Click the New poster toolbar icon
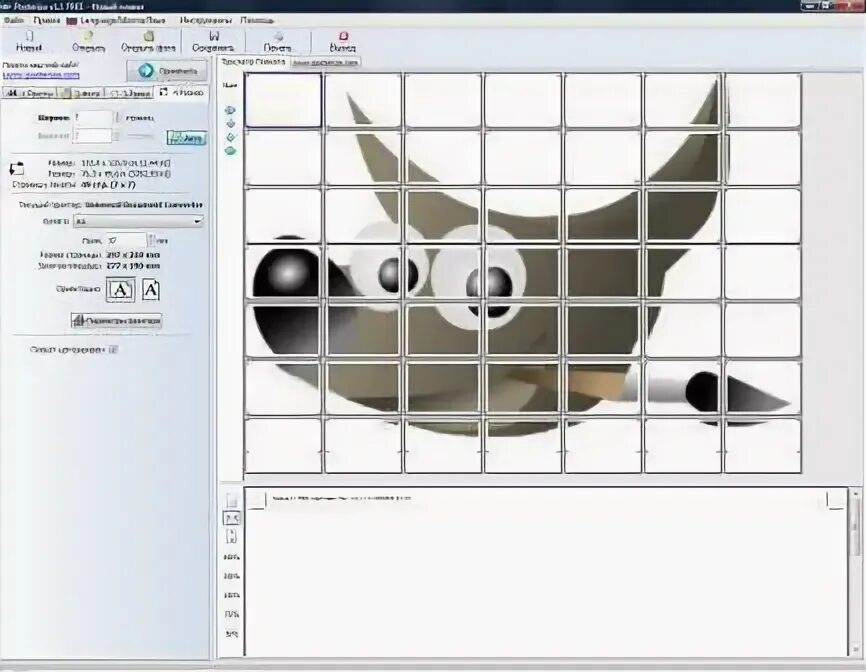866x672 pixels. click(29, 36)
